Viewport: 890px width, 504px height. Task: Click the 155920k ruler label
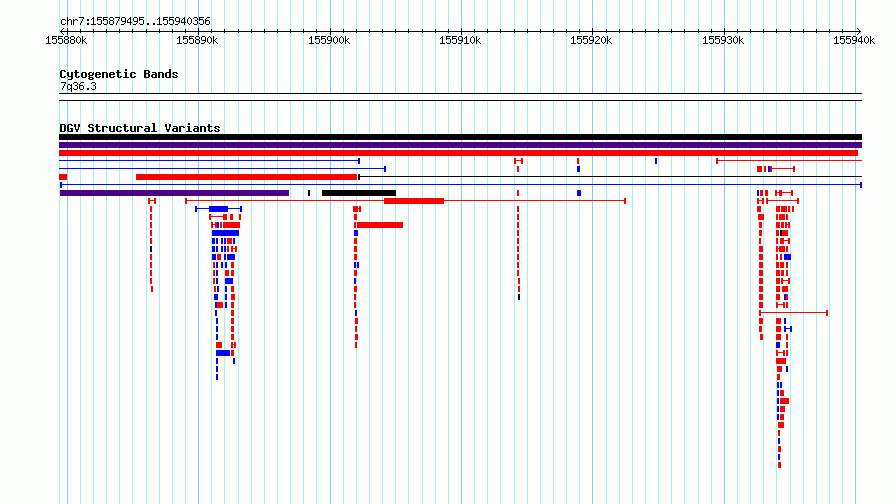point(591,40)
